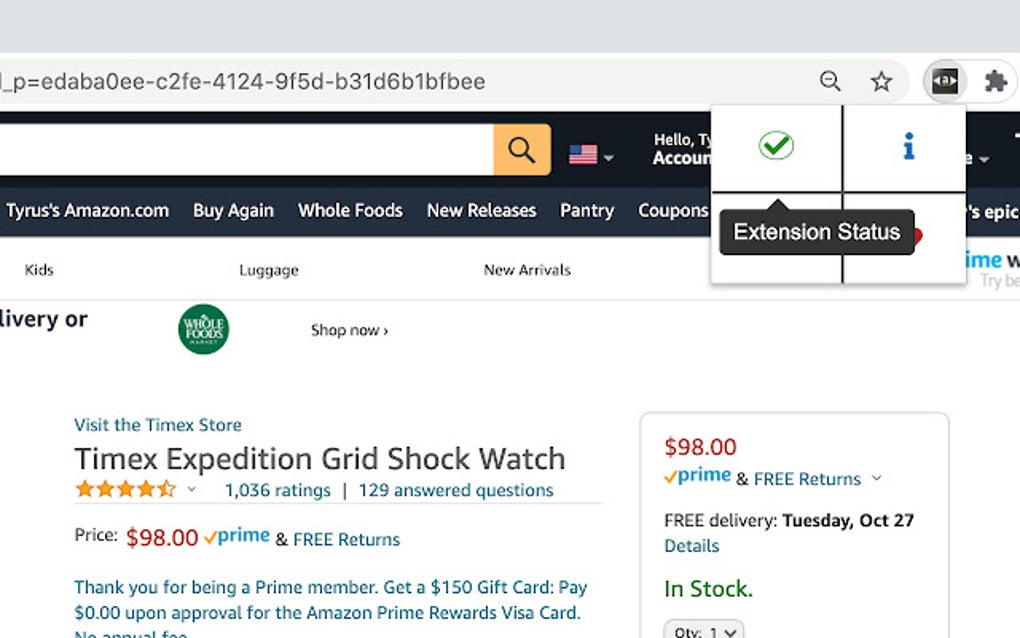
Task: Visit the Timex Store
Action: 157,425
